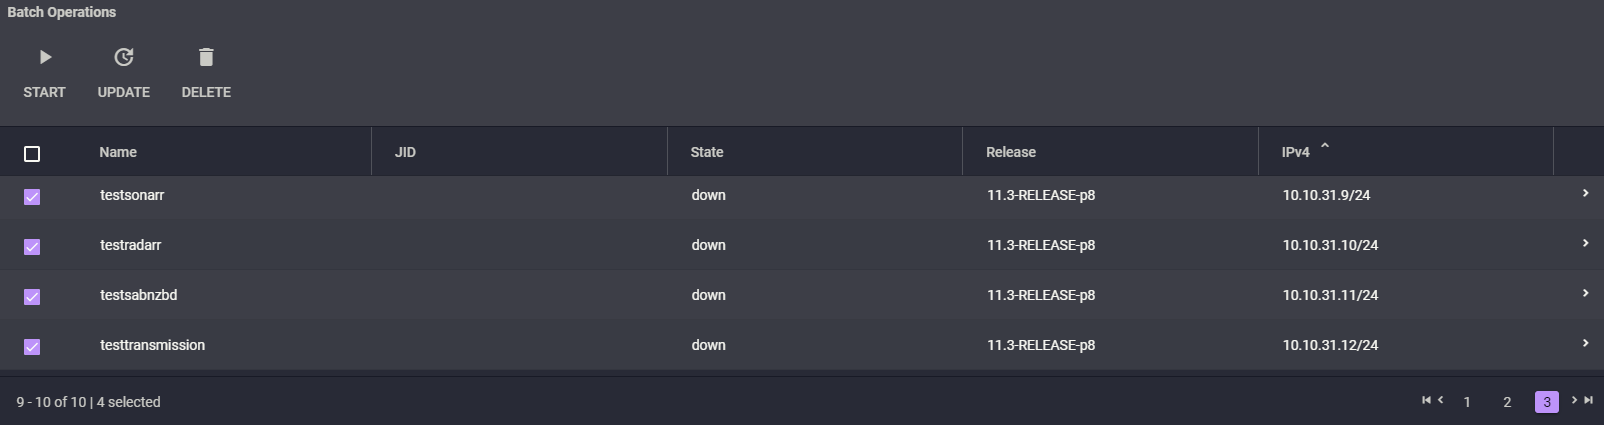Viewport: 1604px width, 425px height.
Task: Switch to page 2 of the table
Action: [1507, 402]
